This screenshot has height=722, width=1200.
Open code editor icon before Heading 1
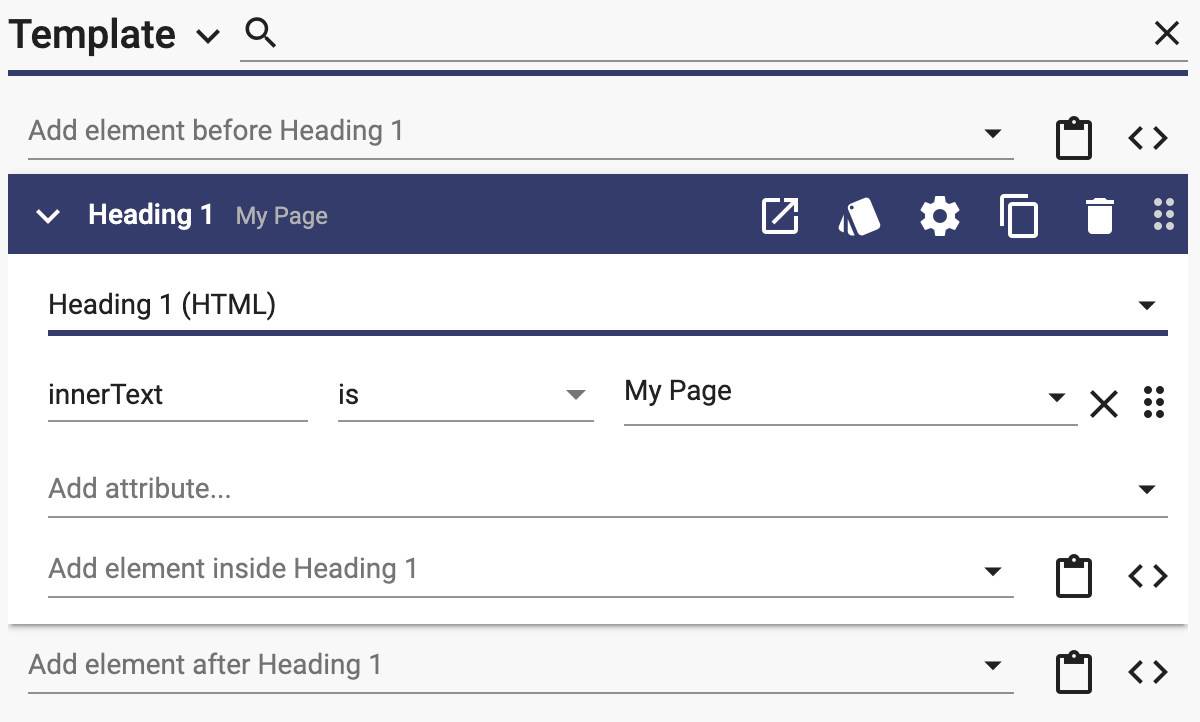[x=1147, y=138]
